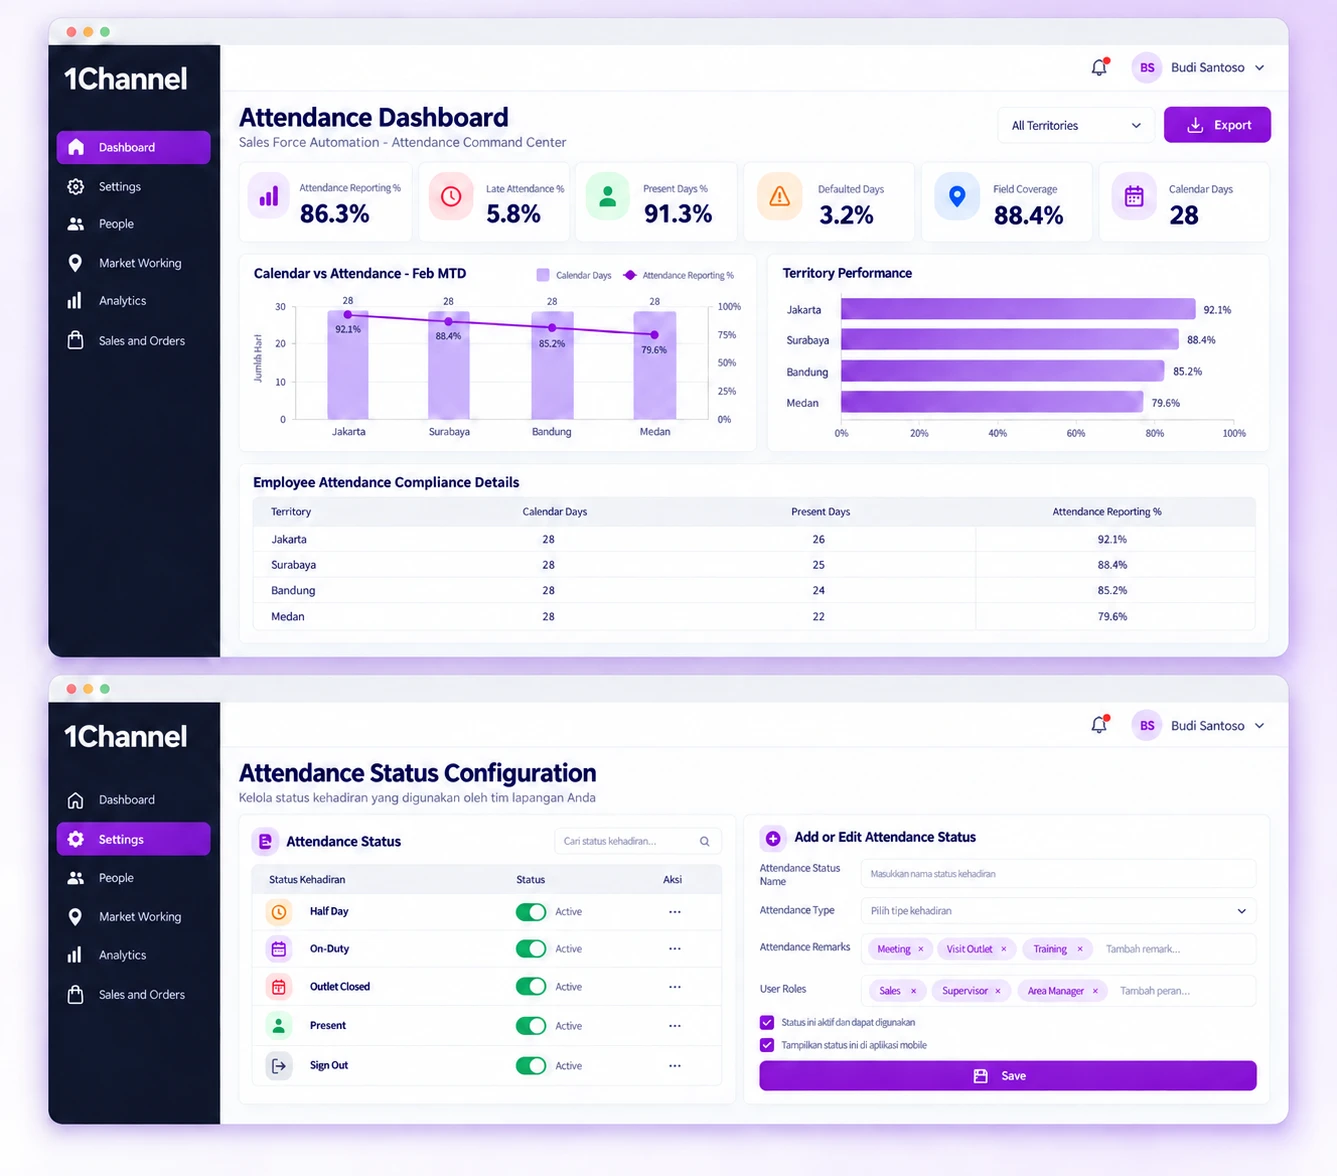The height and width of the screenshot is (1176, 1337).
Task: Click Attendance Reporting % legend line marker
Action: tap(630, 275)
